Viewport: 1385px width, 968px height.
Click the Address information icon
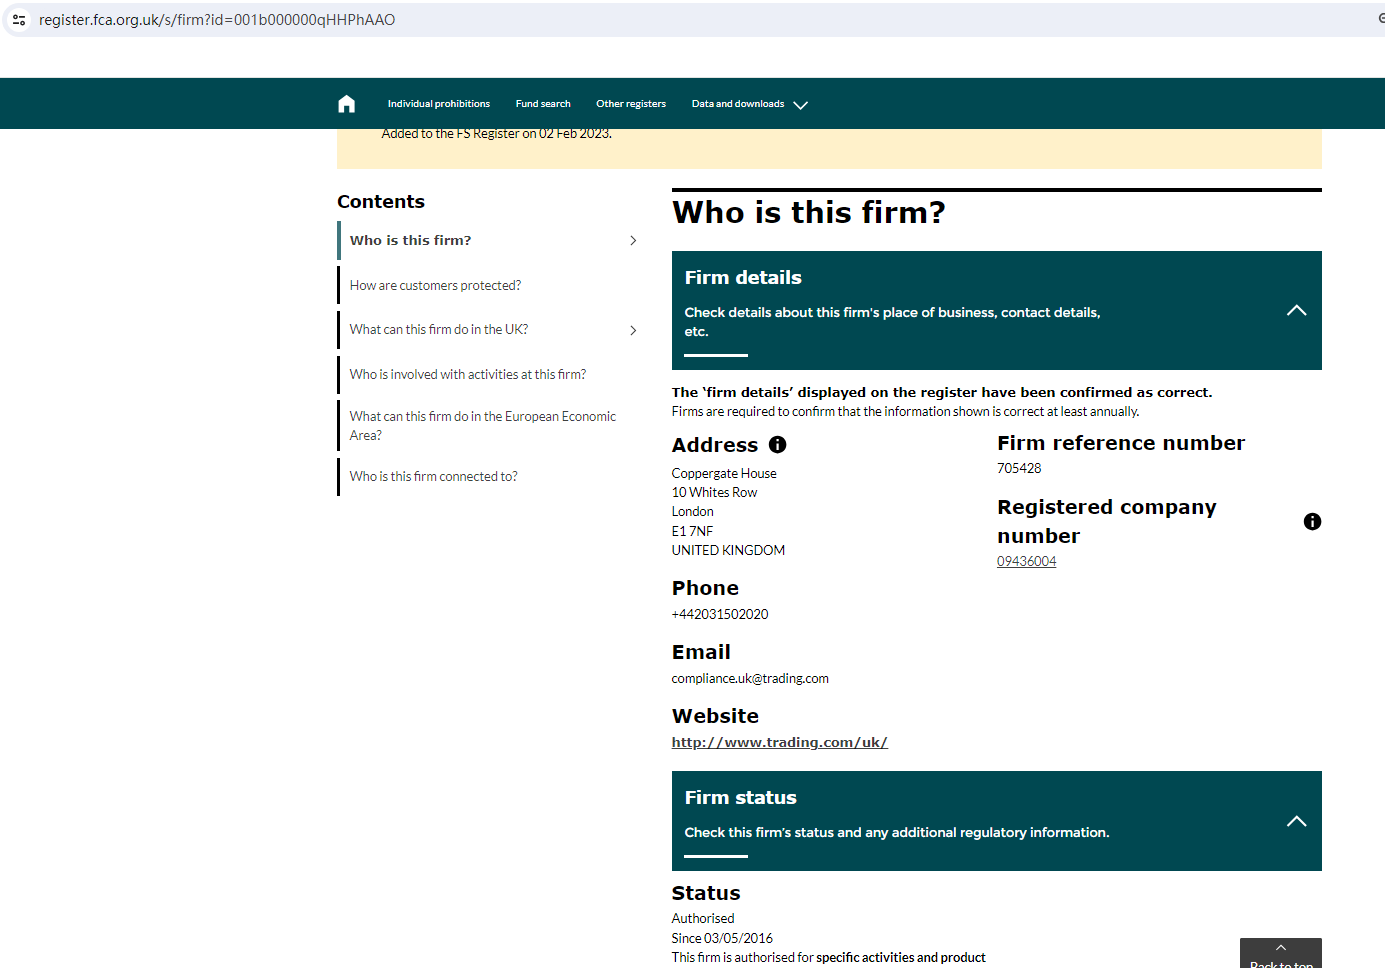[x=777, y=445]
